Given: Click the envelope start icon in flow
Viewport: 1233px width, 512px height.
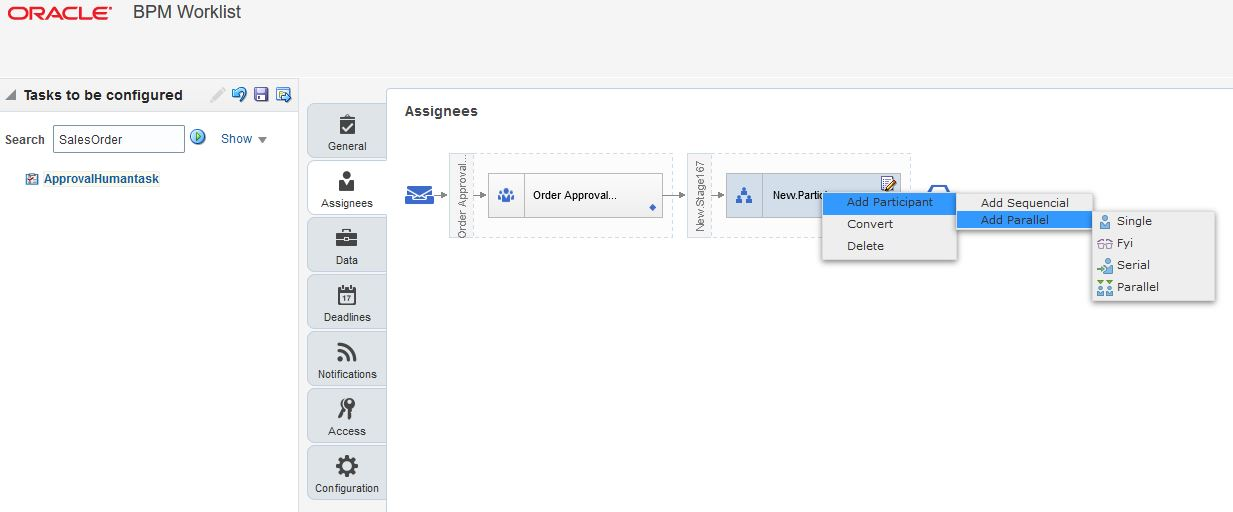Looking at the screenshot, I should 419,195.
